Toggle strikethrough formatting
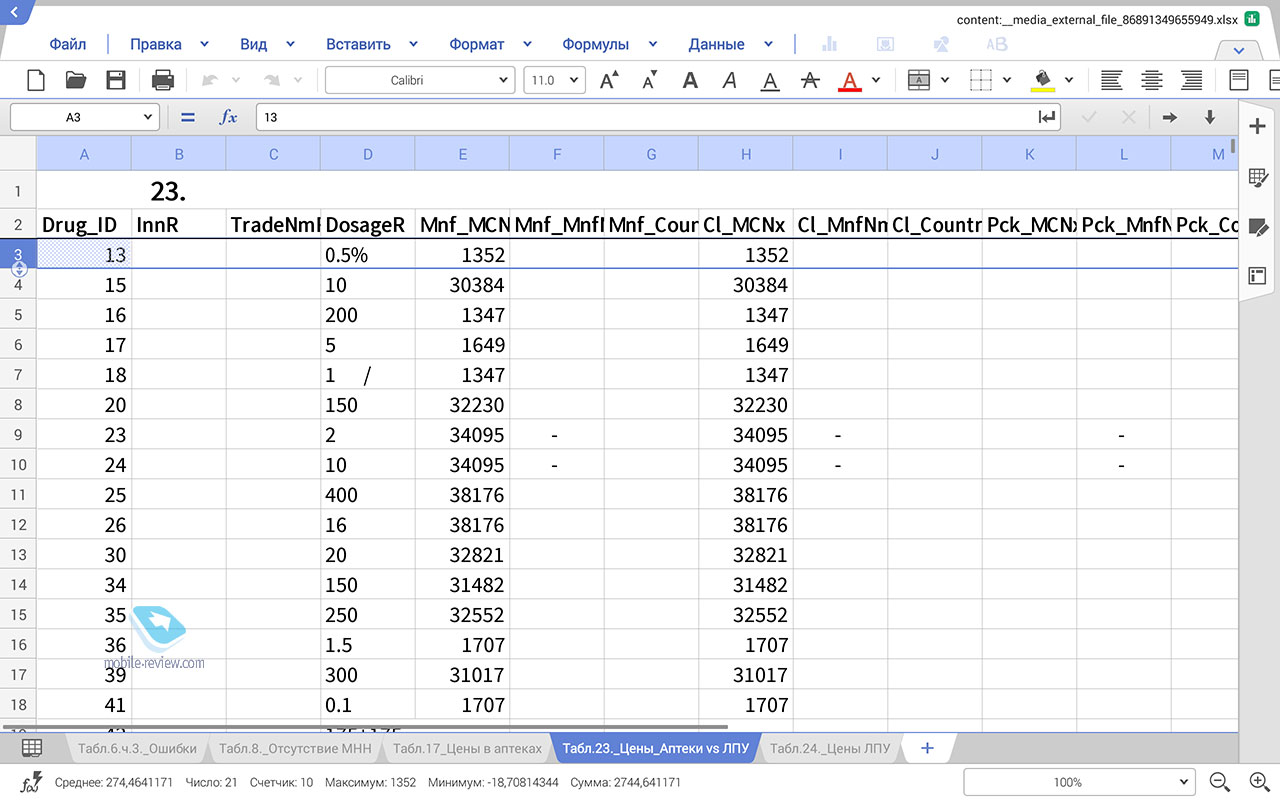The height and width of the screenshot is (800, 1280). pyautogui.click(x=810, y=80)
